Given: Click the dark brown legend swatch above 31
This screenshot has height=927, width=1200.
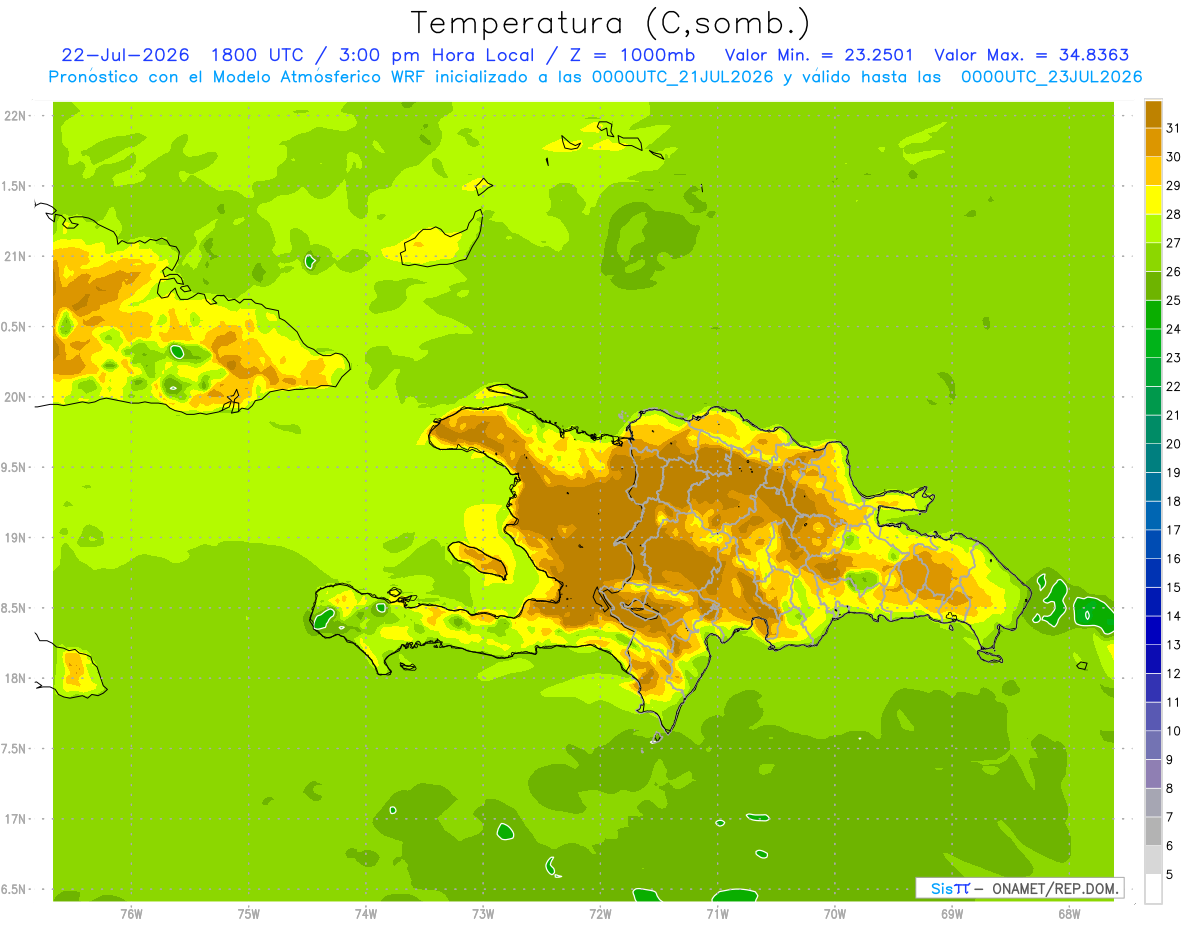Looking at the screenshot, I should [x=1153, y=114].
